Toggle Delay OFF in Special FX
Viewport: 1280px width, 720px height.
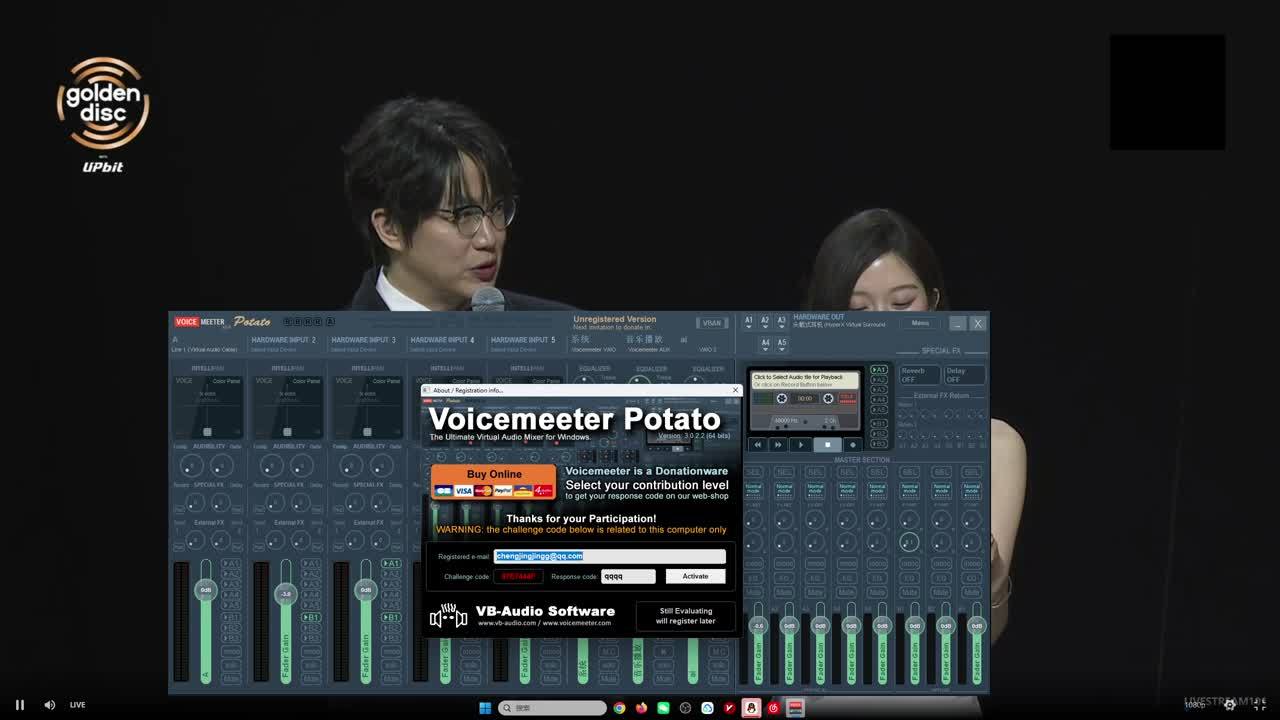pyautogui.click(x=964, y=375)
